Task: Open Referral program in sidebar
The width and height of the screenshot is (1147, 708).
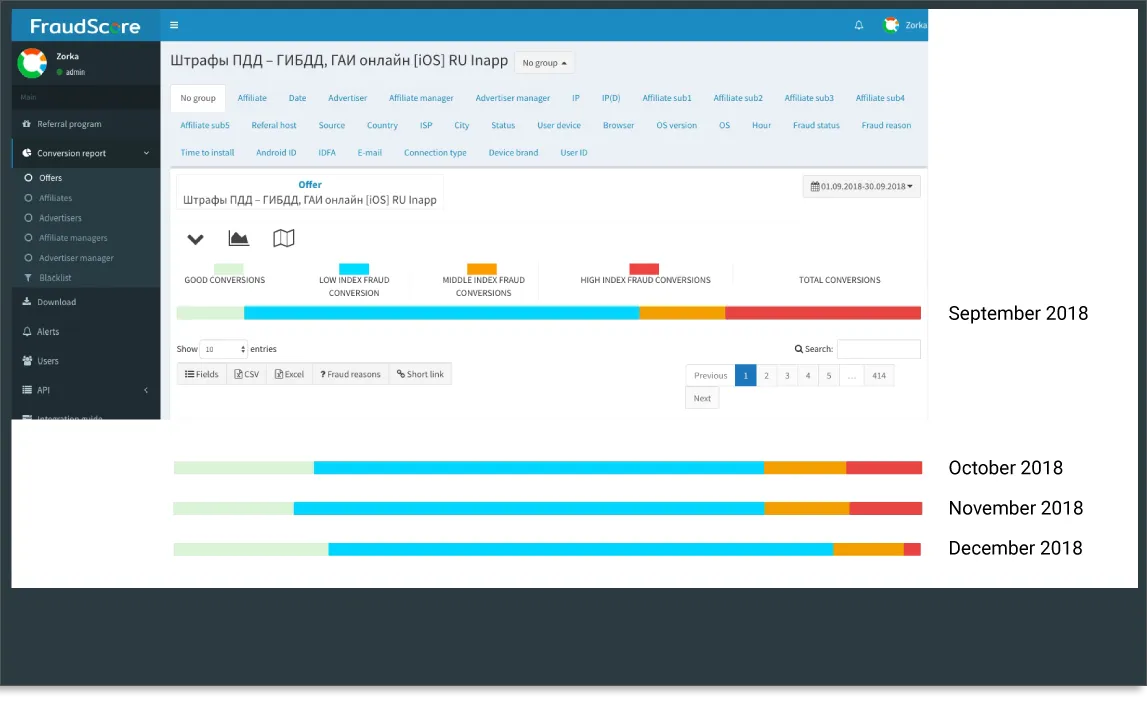Action: click(x=69, y=124)
